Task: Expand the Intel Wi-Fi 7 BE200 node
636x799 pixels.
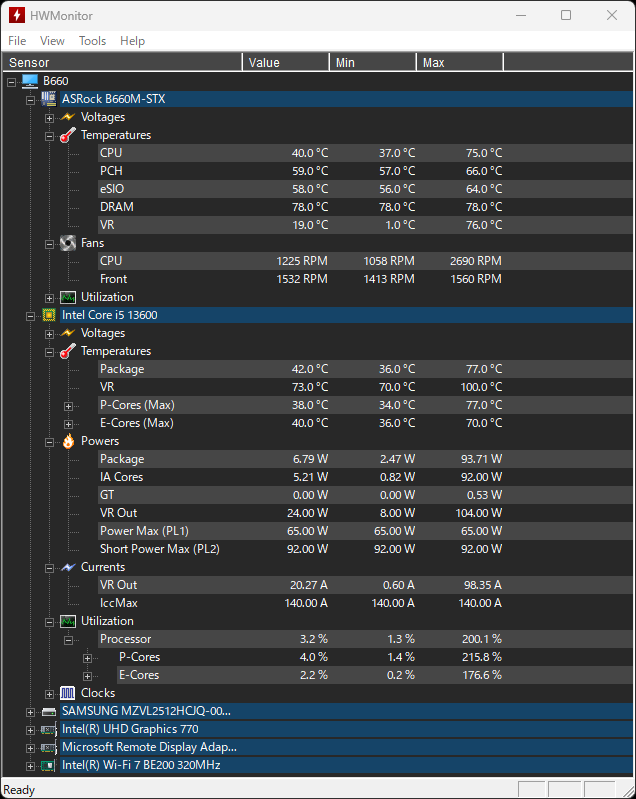Action: pos(31,766)
